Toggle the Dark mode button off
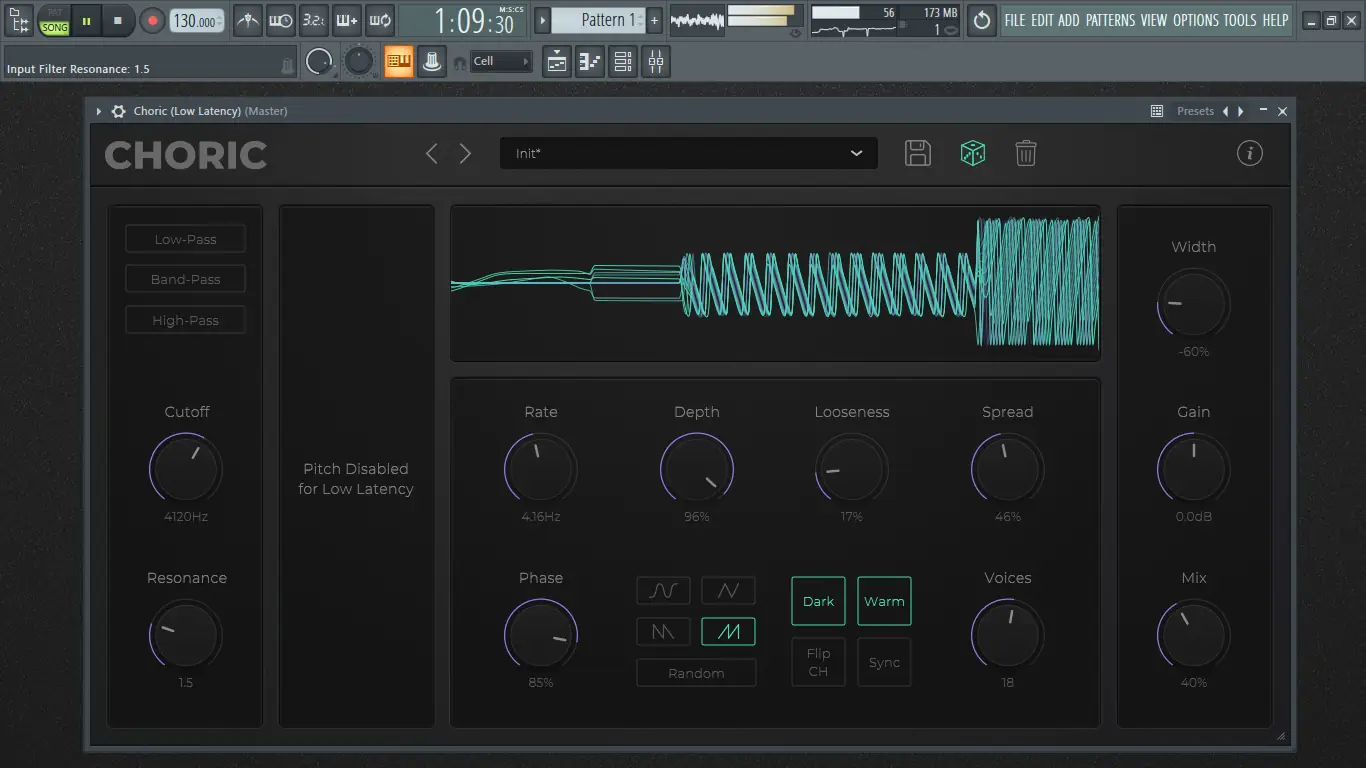This screenshot has height=768, width=1366. [x=818, y=601]
